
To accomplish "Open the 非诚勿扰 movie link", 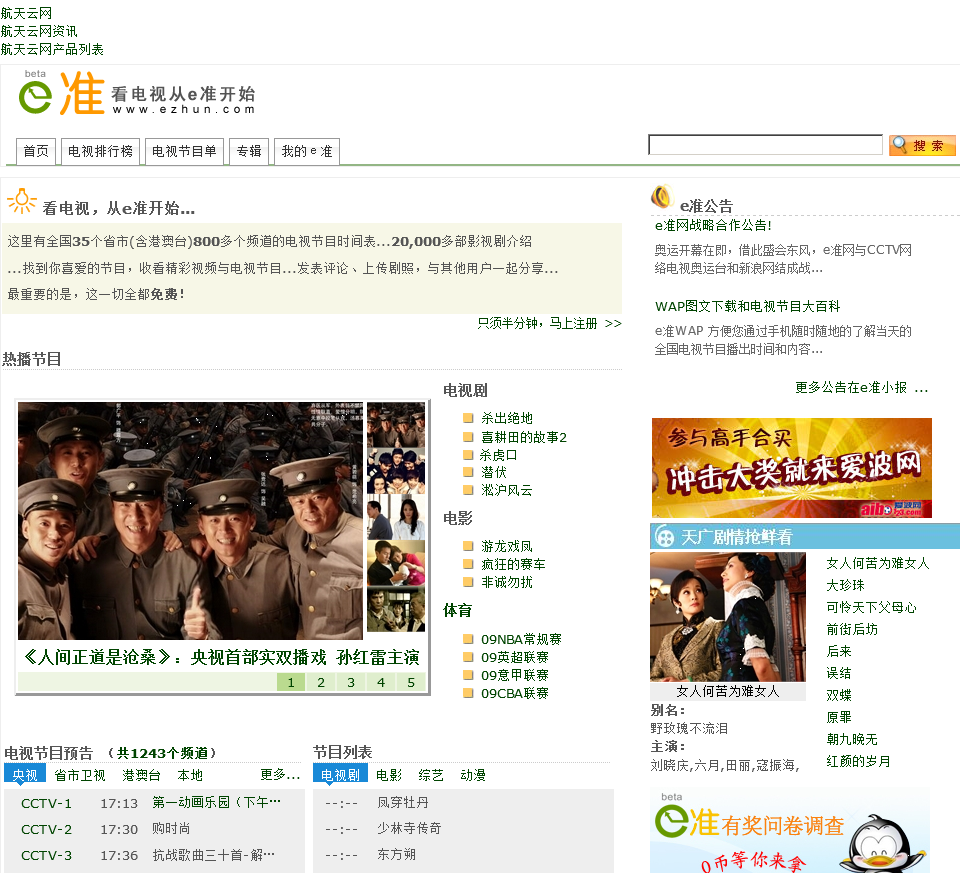I will [506, 582].
